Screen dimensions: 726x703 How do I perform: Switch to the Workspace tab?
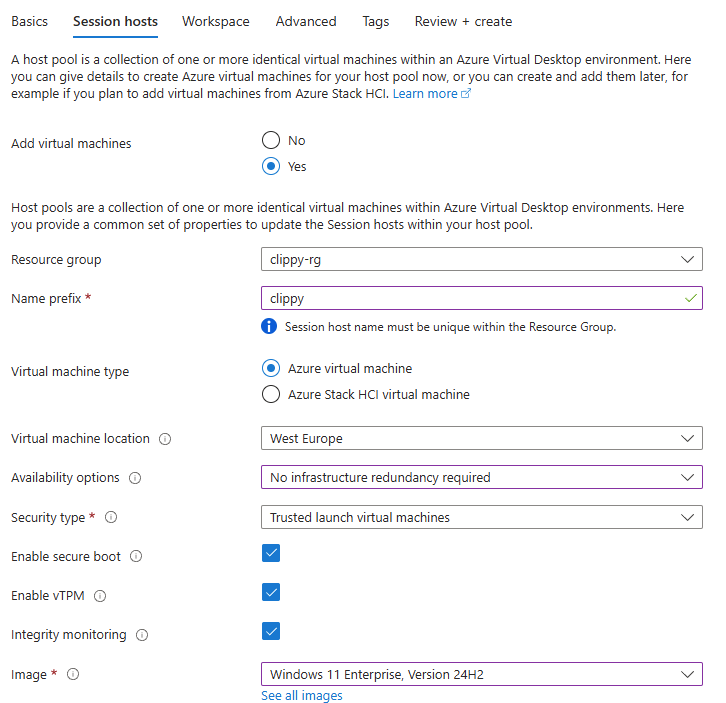216,21
